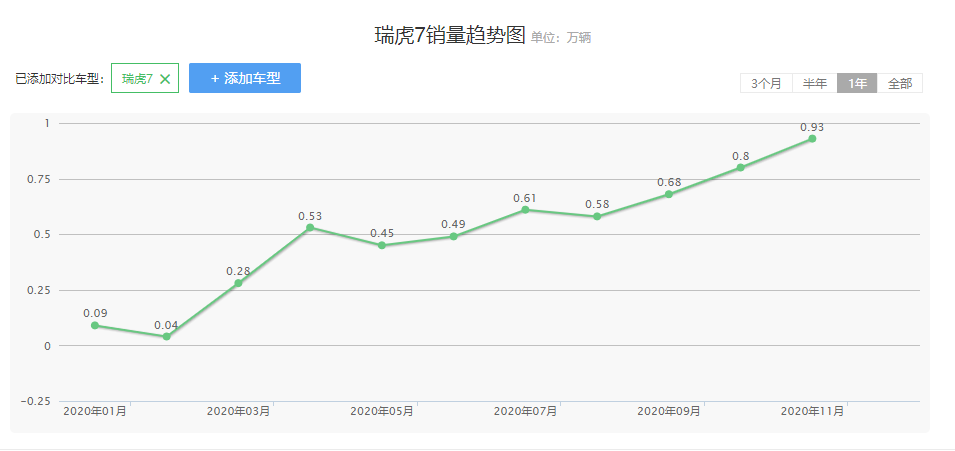Click the 0.45 data point marker

pyautogui.click(x=382, y=246)
